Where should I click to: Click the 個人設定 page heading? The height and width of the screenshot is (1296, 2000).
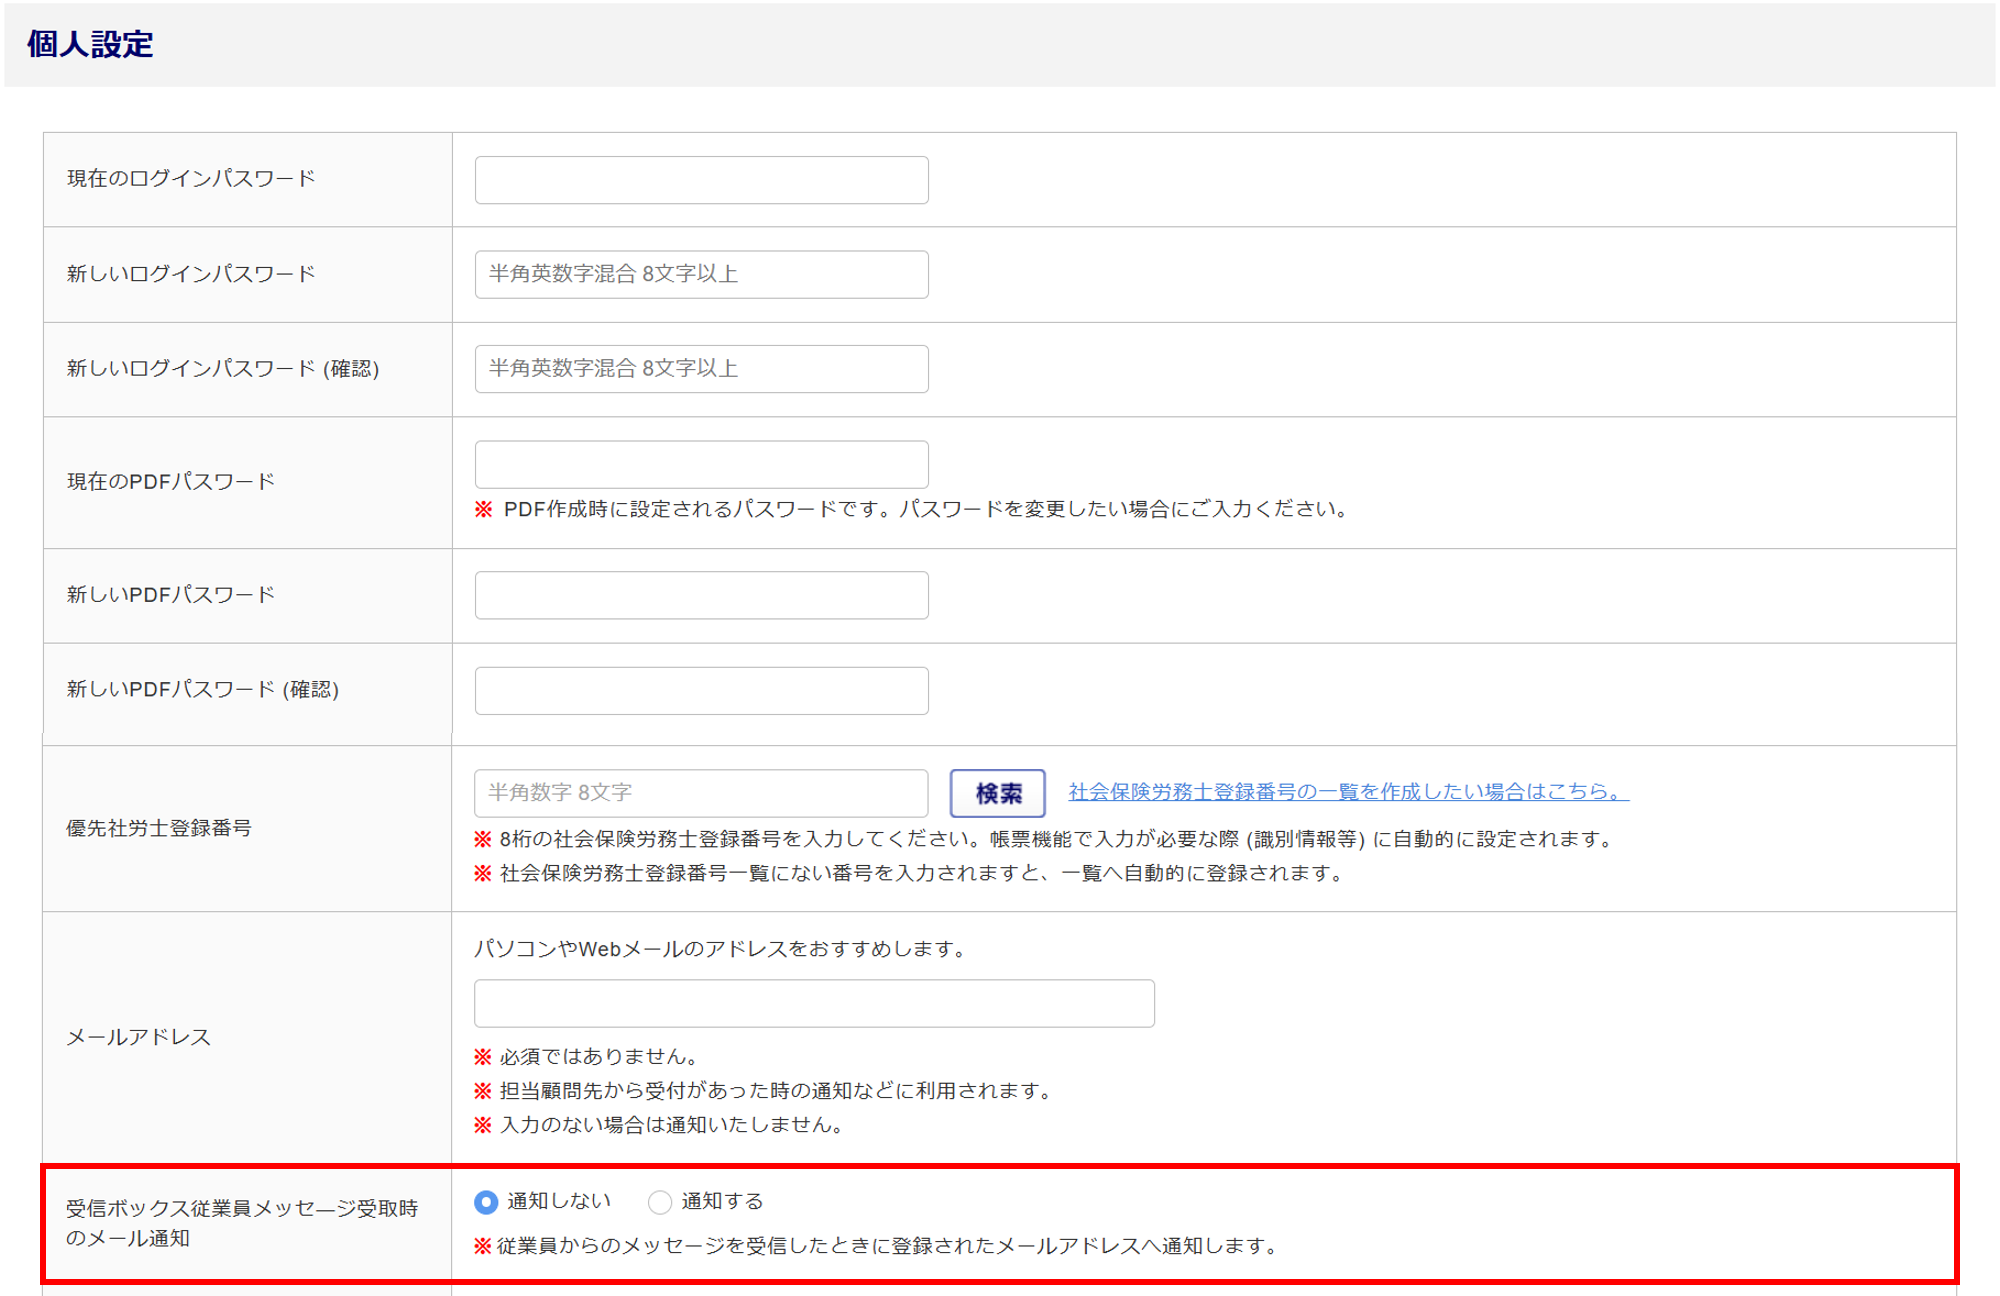pyautogui.click(x=90, y=44)
